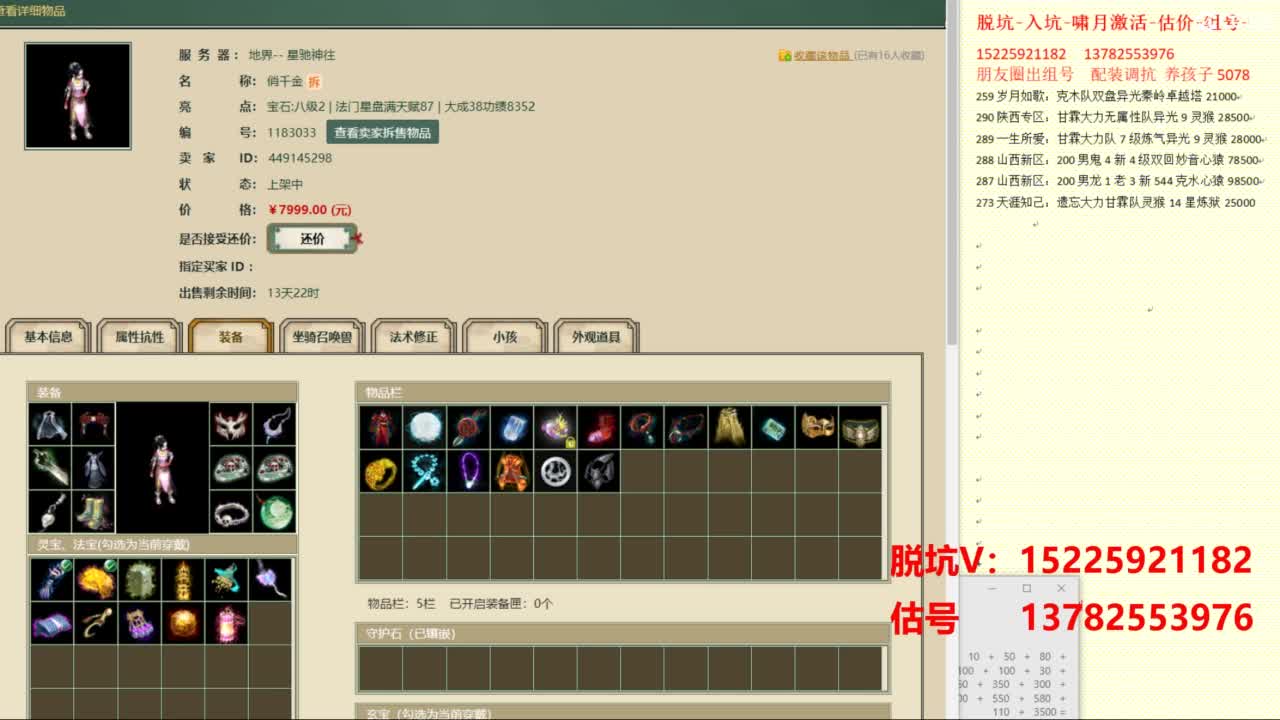1280x720 pixels.
Task: Open the white ring disc item
Action: 555,471
